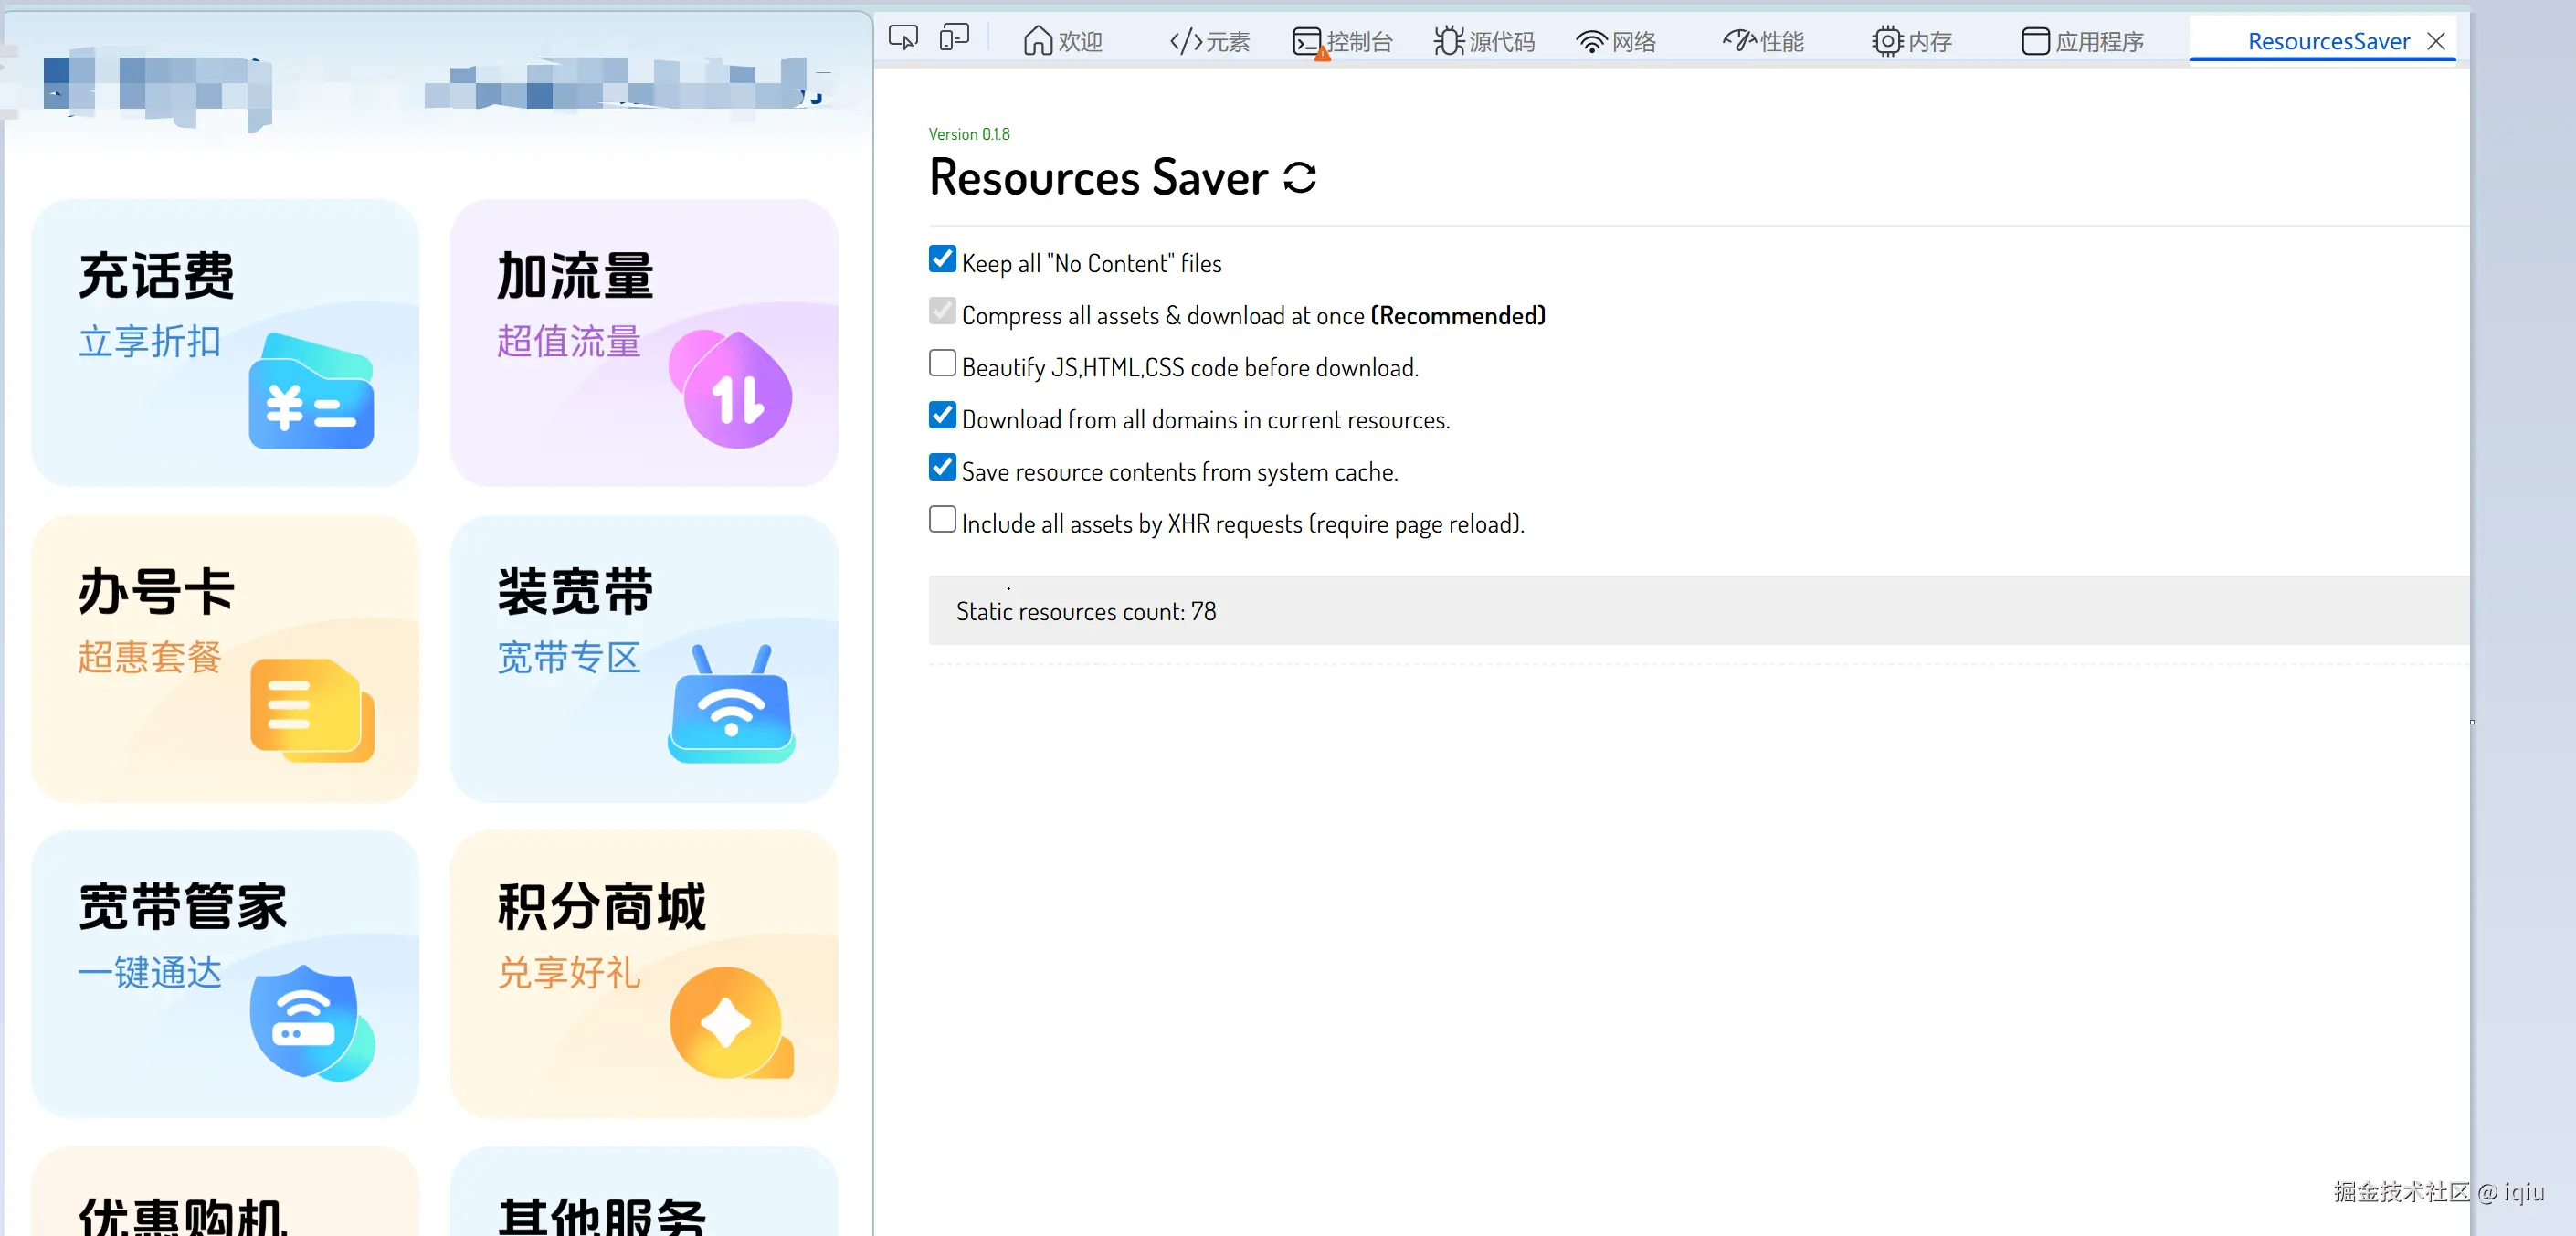This screenshot has height=1236, width=2576.
Task: Click the Resources Saver reload icon
Action: [x=1299, y=178]
